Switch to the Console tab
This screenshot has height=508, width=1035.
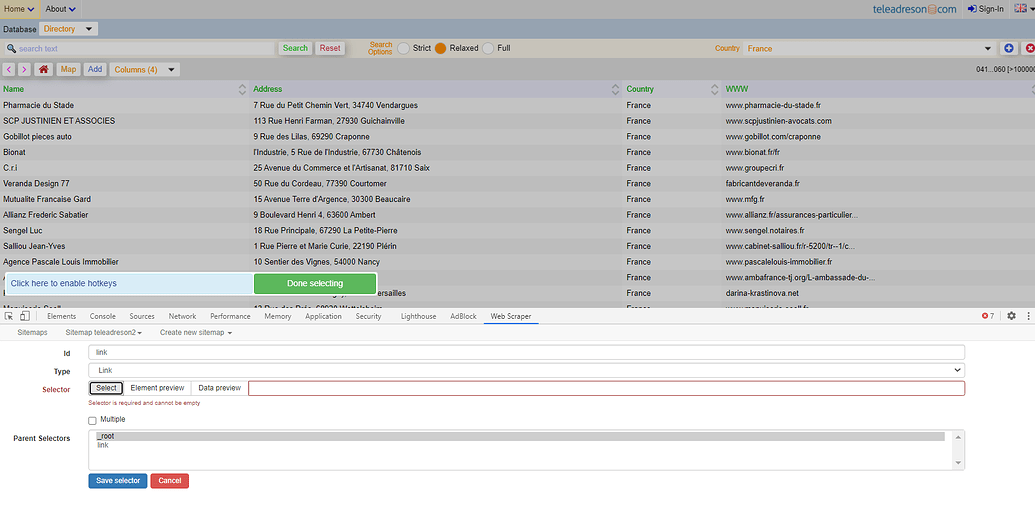102,317
